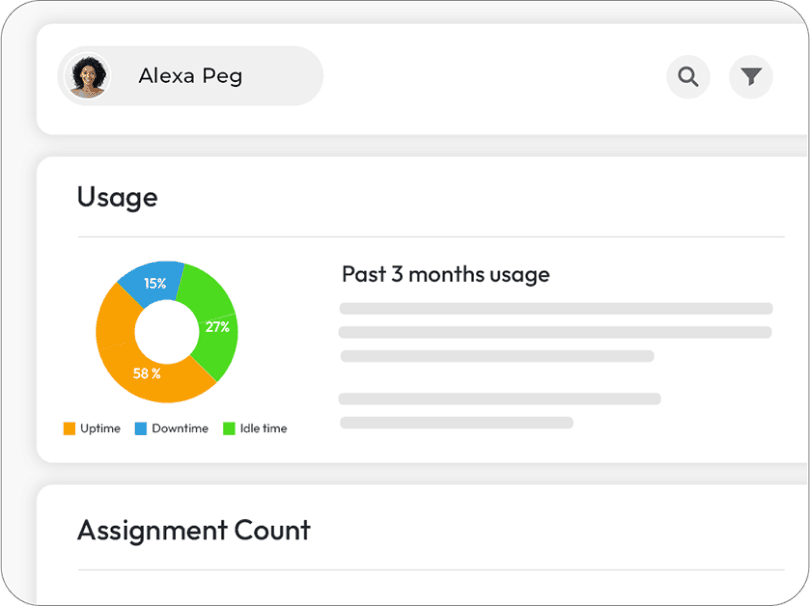This screenshot has height=606, width=810.
Task: Click the Usage section heading
Action: [117, 197]
